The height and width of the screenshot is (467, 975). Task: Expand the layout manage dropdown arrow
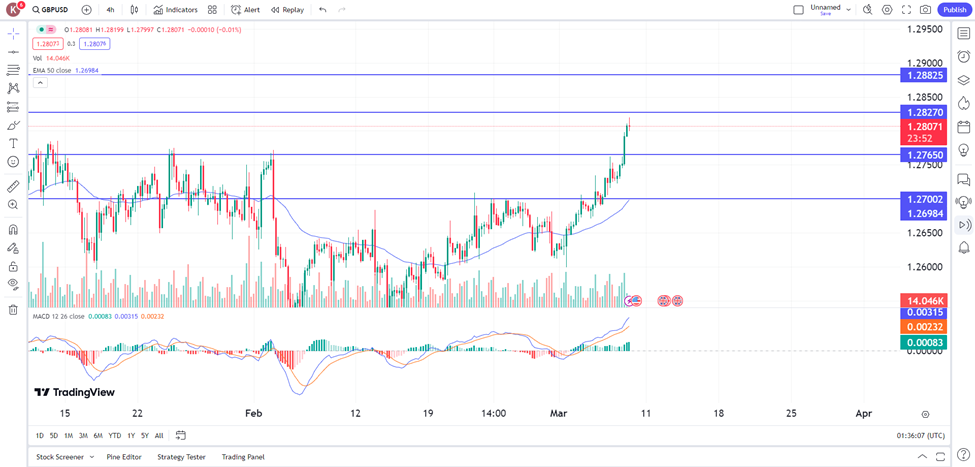tap(849, 10)
